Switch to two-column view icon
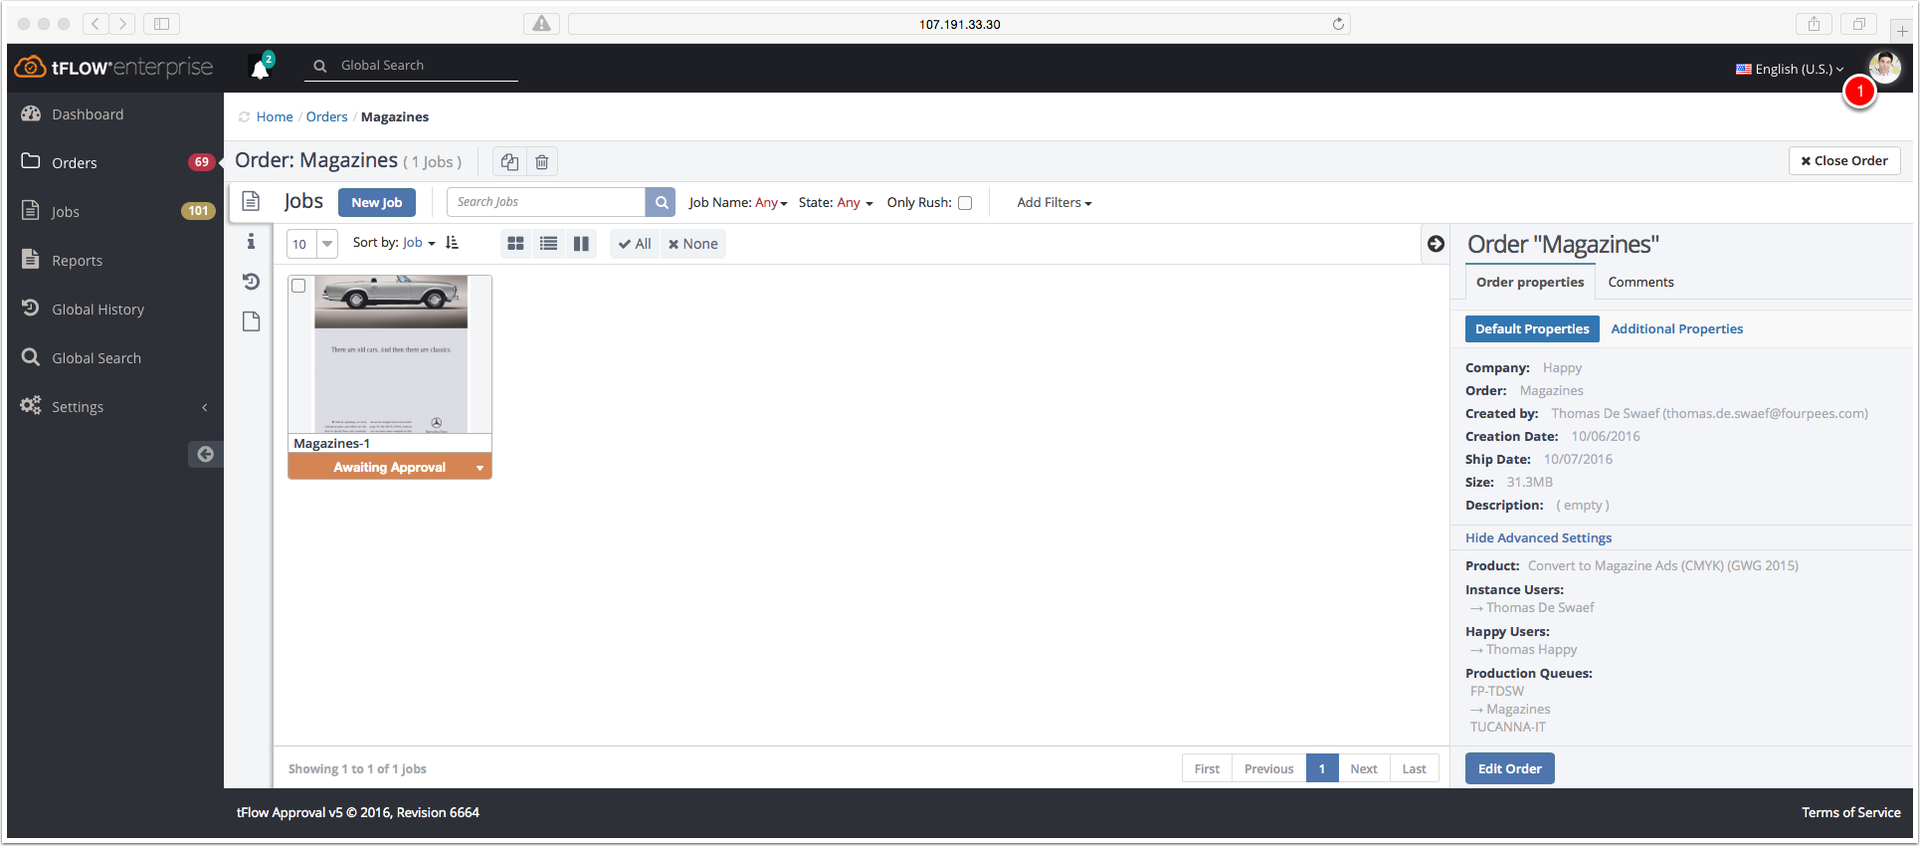Viewport: 1920px width, 846px height. point(581,244)
